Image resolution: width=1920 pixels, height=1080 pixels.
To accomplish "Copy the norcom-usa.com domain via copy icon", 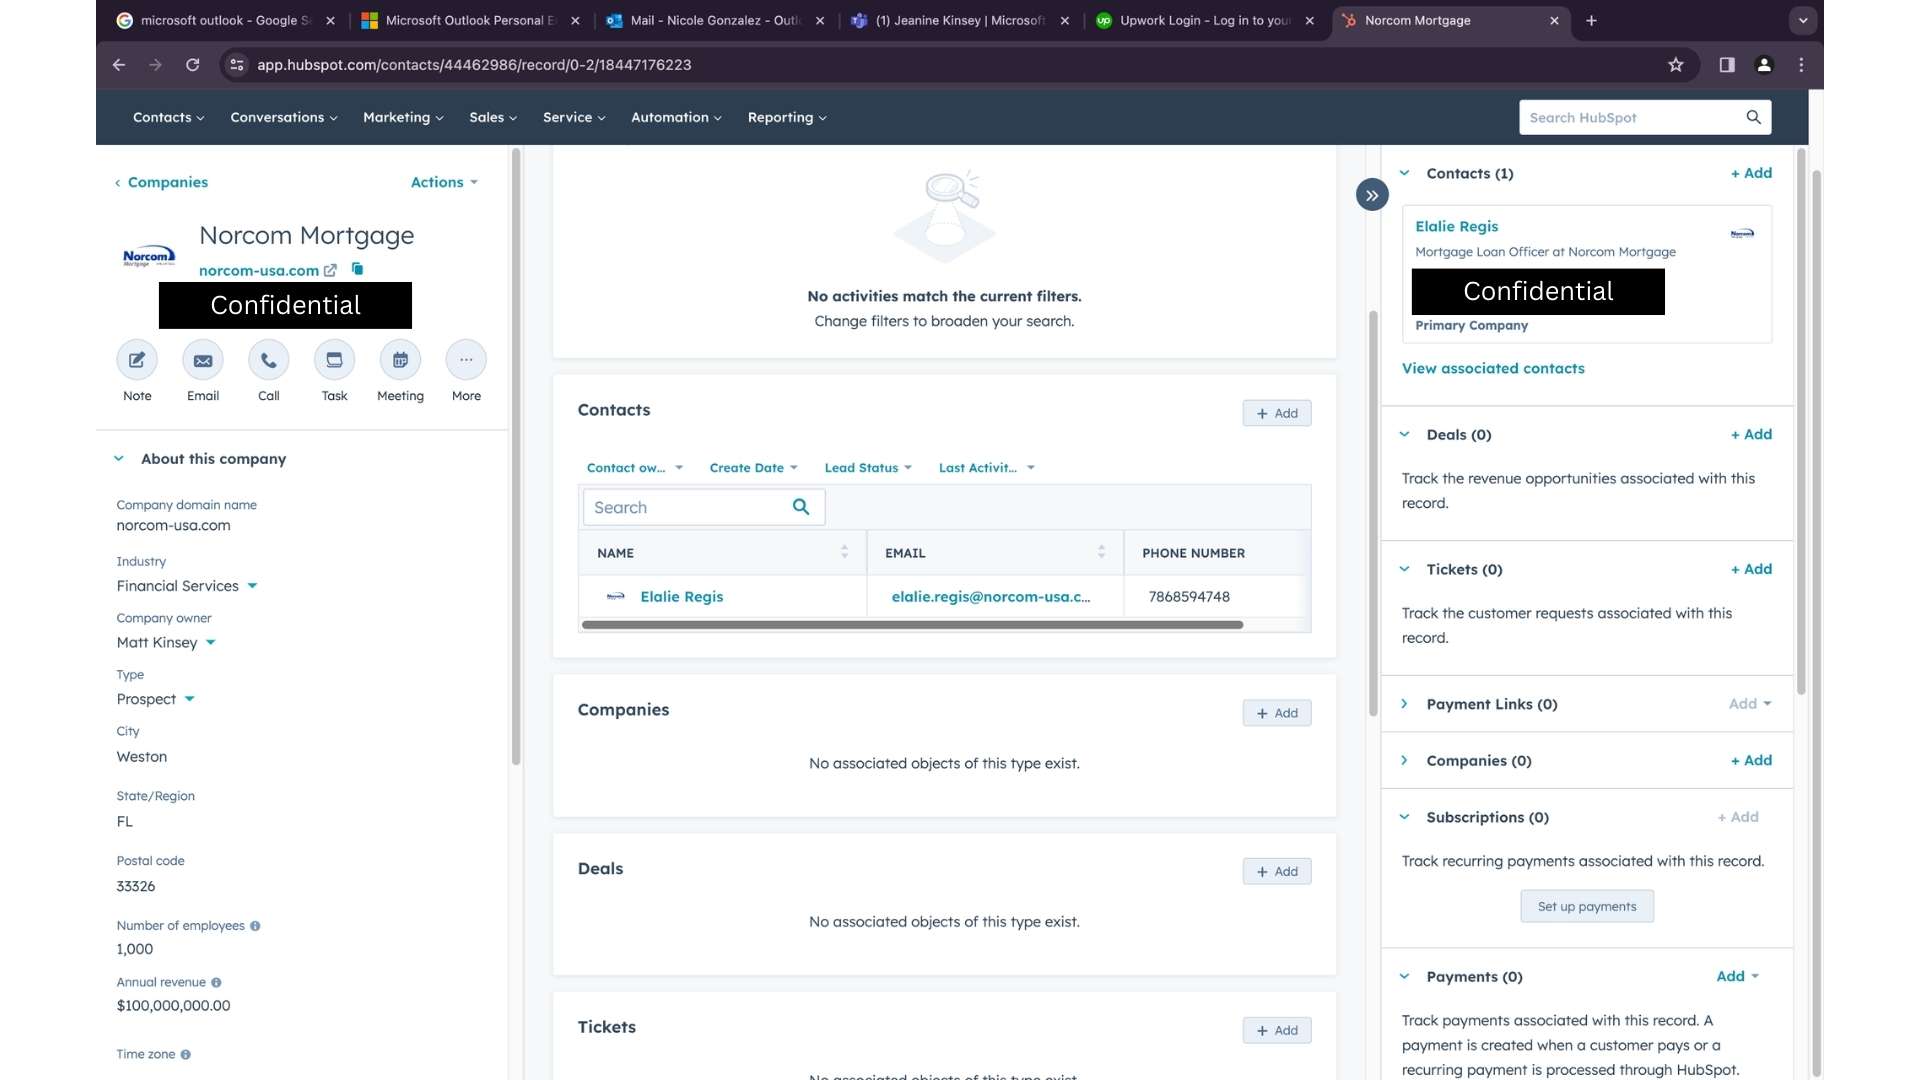I will 357,269.
